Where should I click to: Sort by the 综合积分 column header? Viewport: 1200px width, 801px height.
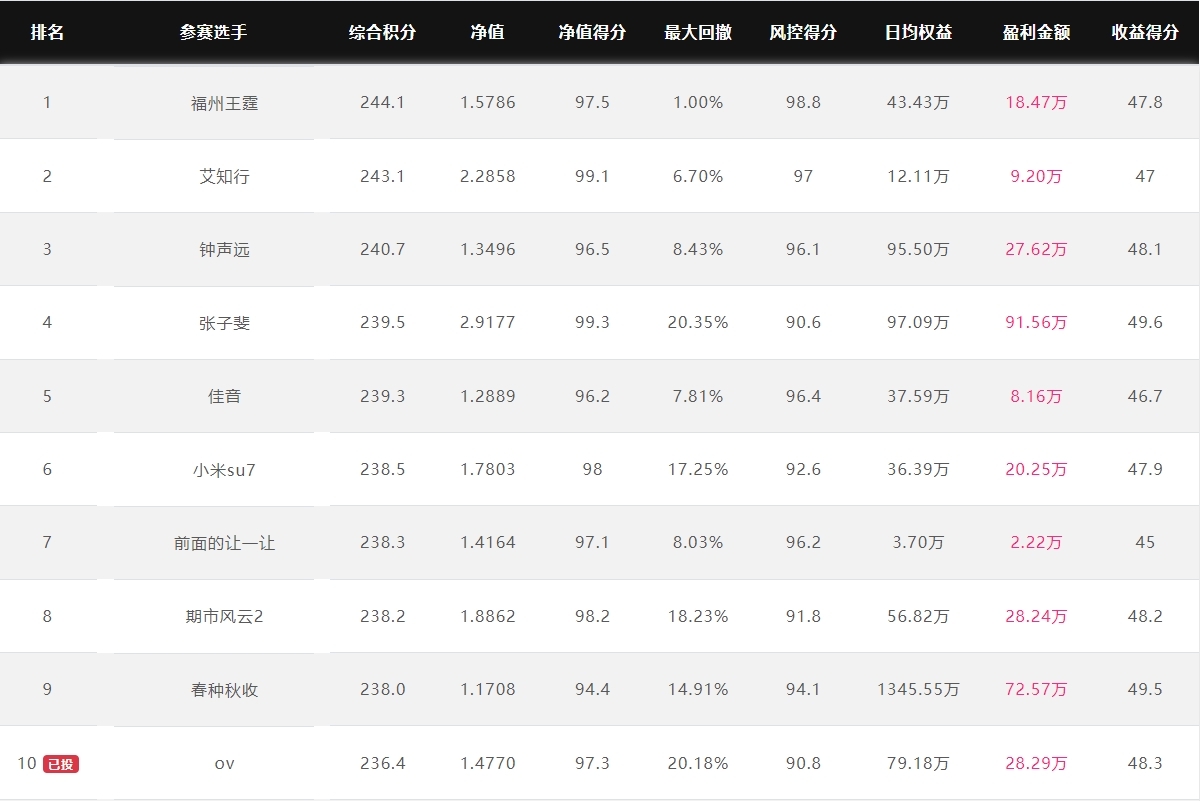click(382, 32)
